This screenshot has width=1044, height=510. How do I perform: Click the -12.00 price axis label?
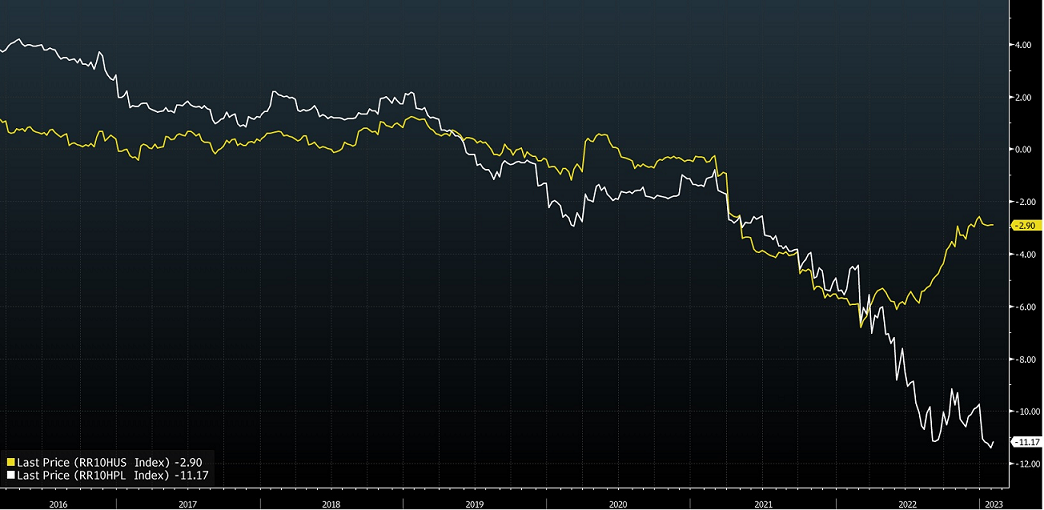click(1022, 464)
